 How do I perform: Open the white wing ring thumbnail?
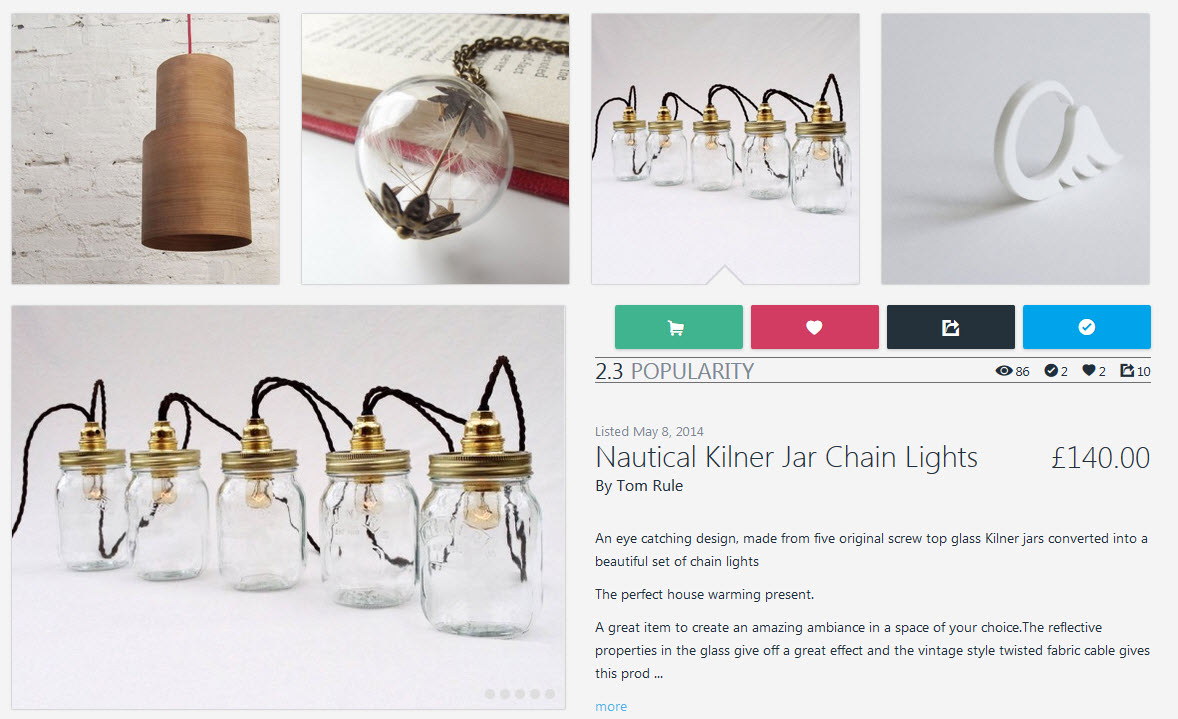(1015, 149)
